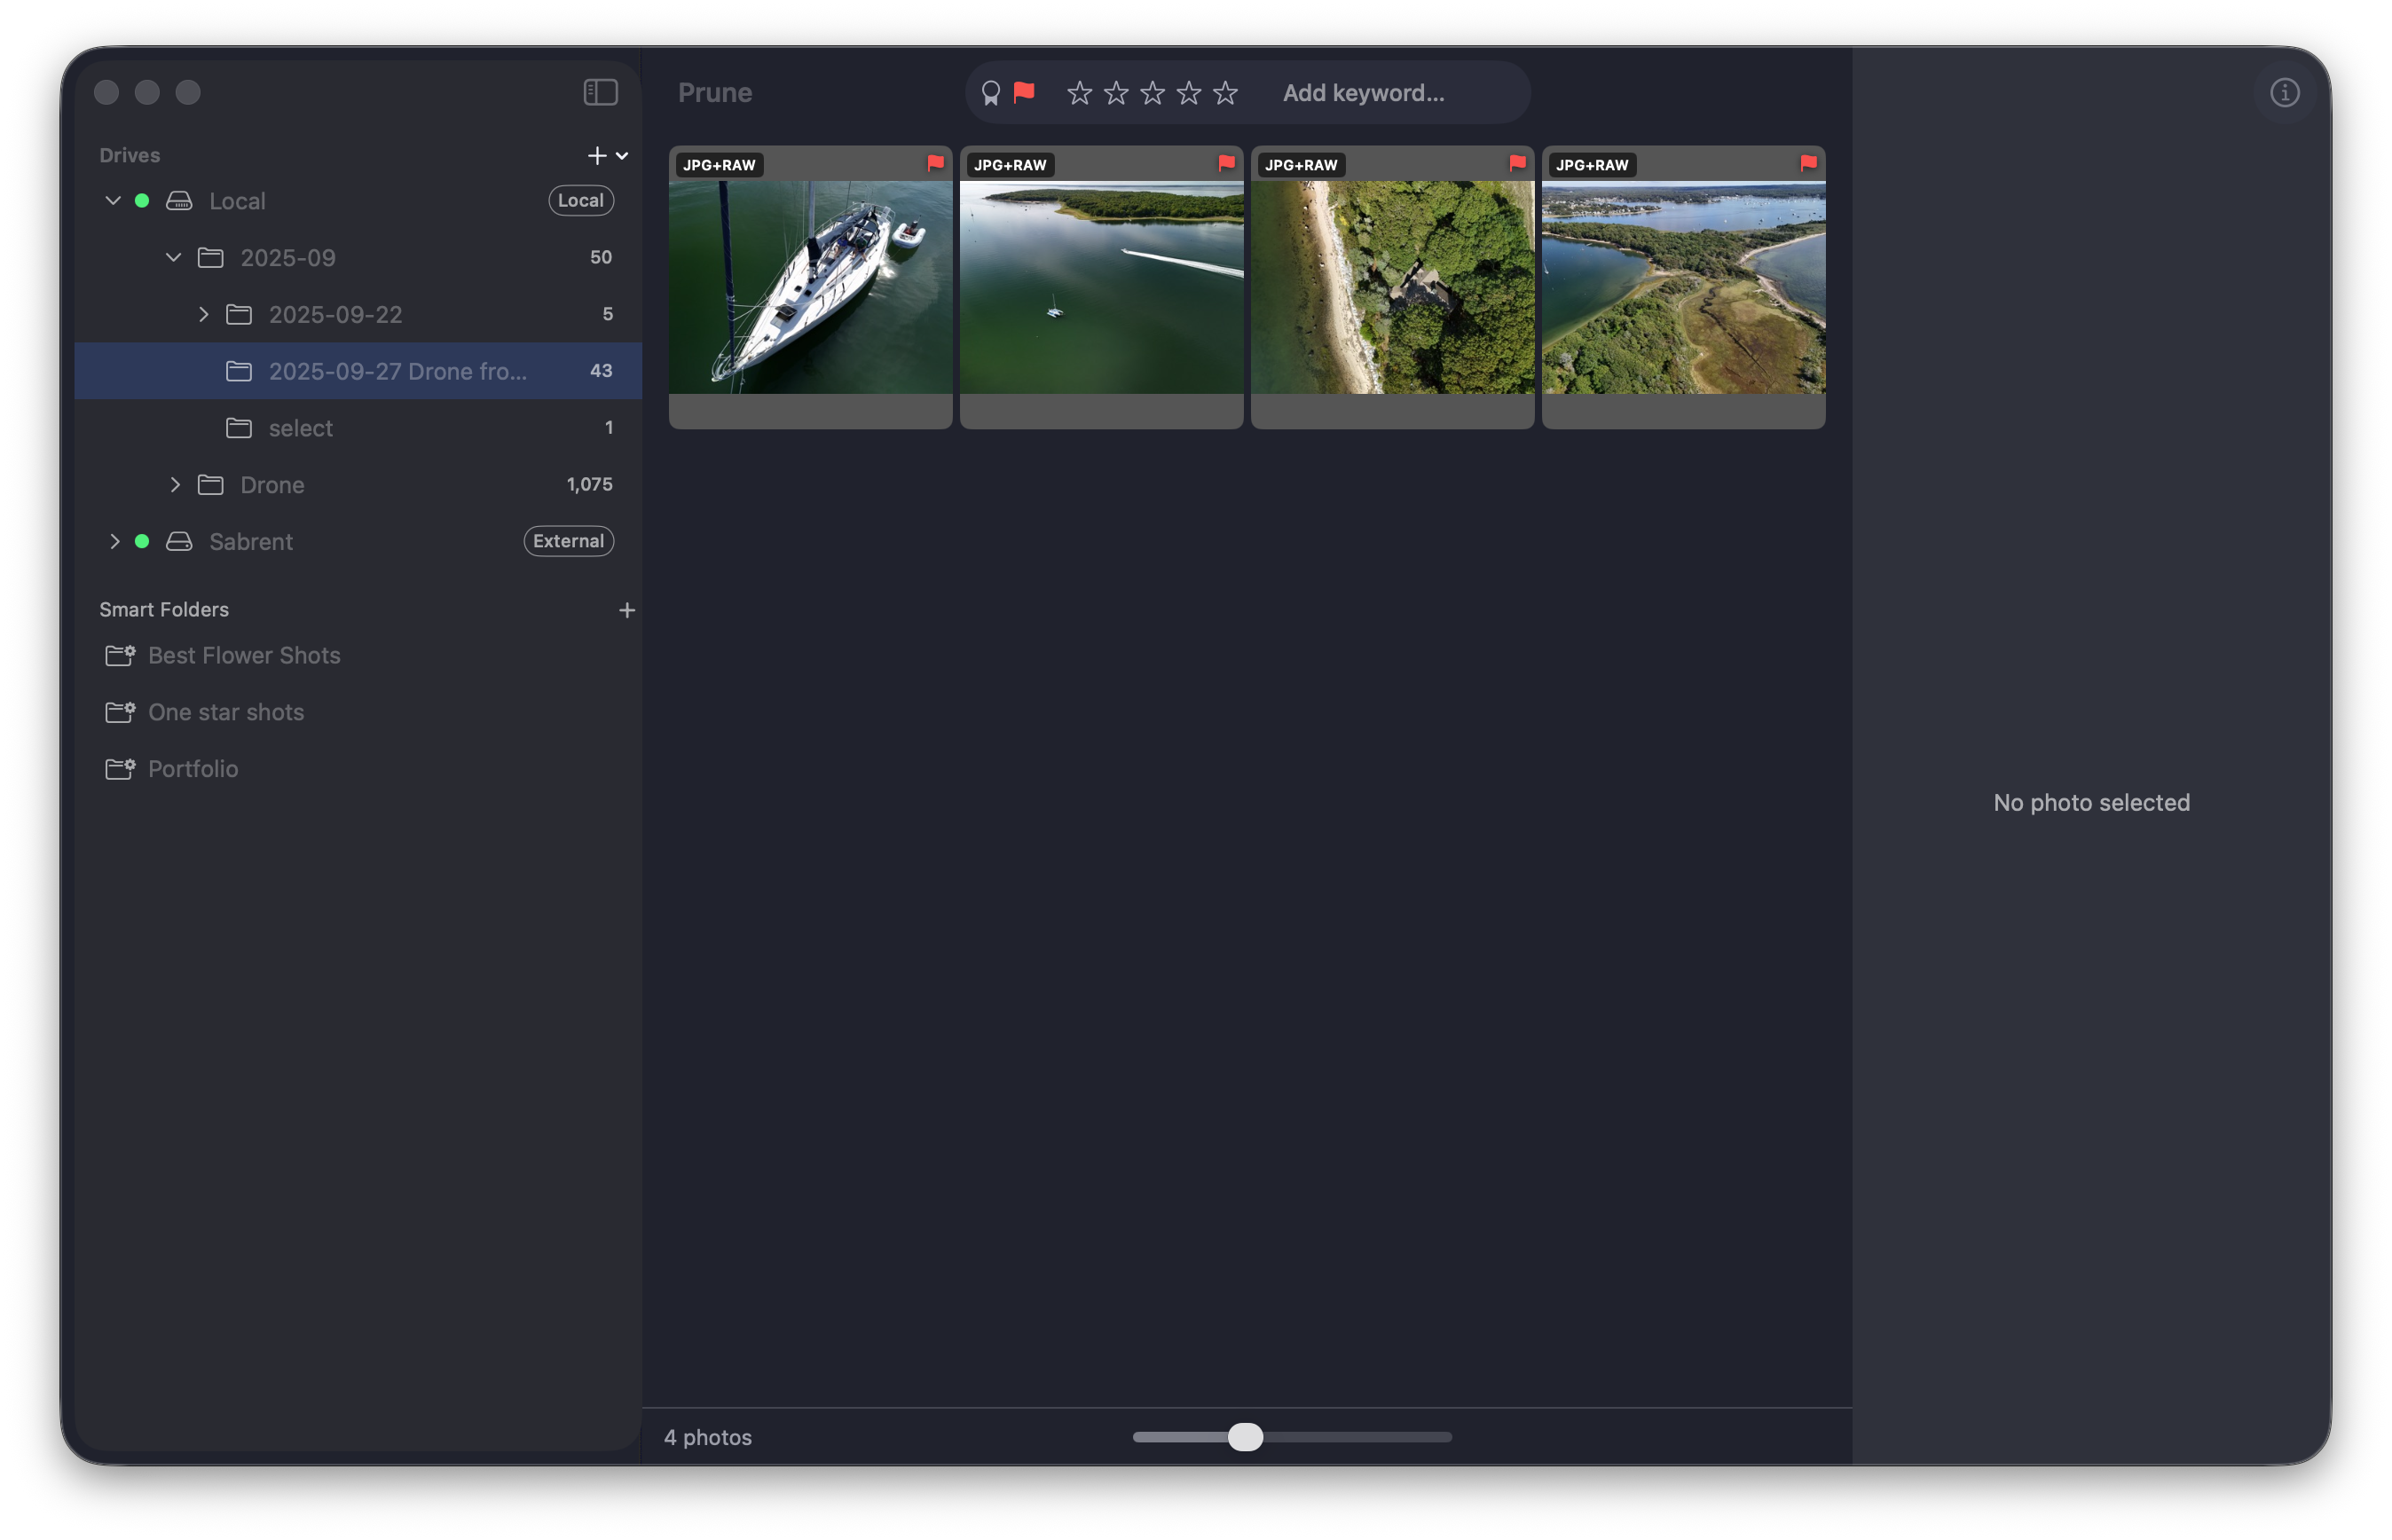This screenshot has height=1540, width=2392.
Task: Click the Add keyword field
Action: [1363, 93]
